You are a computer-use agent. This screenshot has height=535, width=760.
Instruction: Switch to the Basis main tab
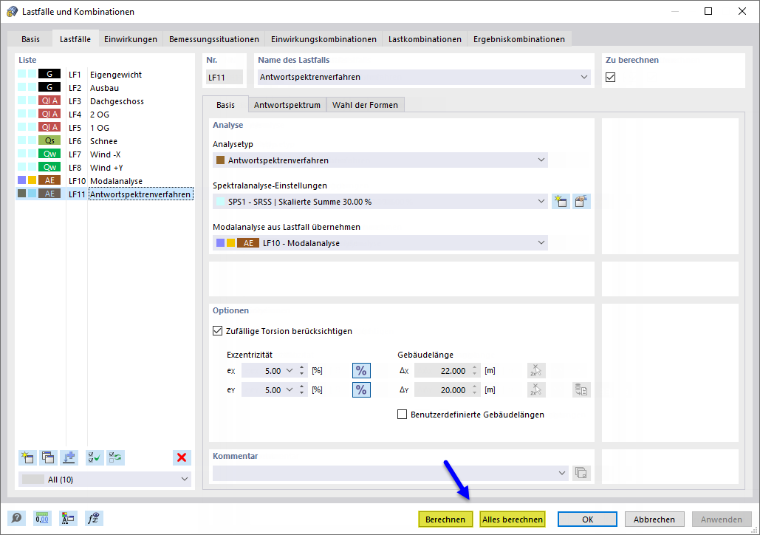coord(31,39)
